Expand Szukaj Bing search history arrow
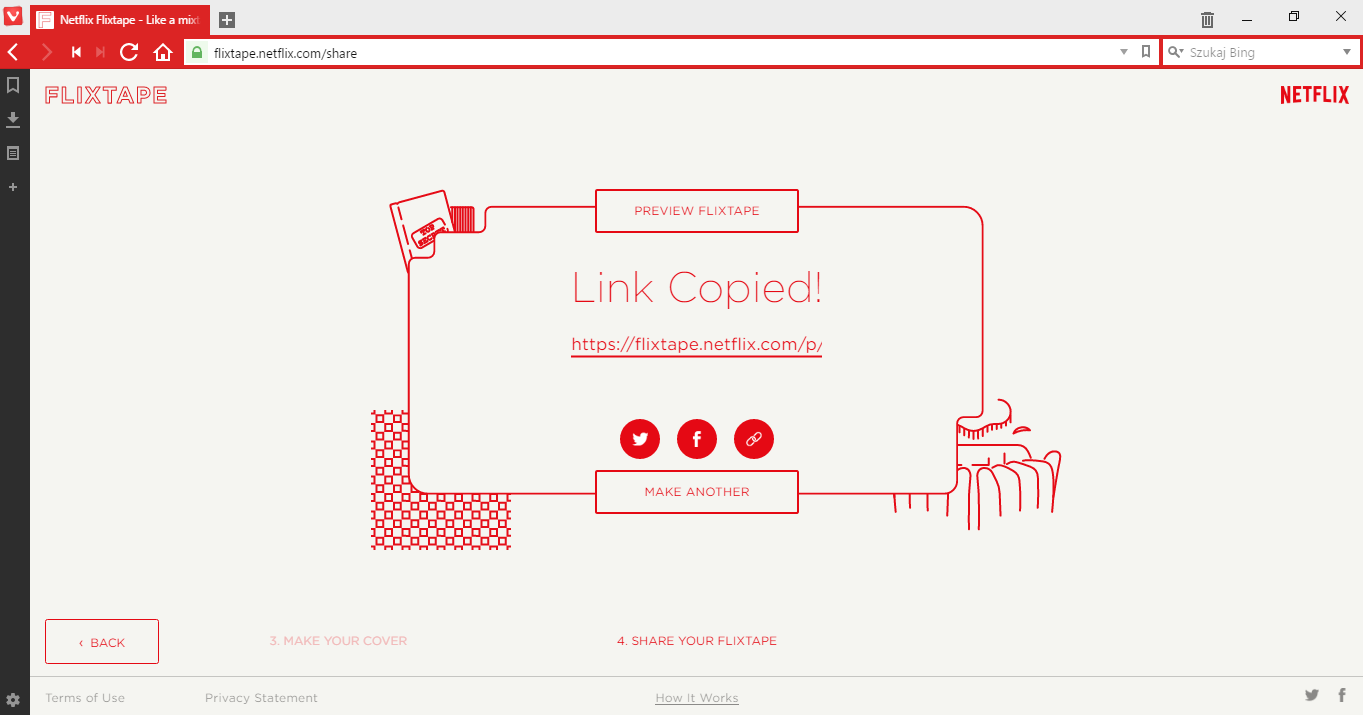This screenshot has width=1363, height=715. coord(1346,52)
